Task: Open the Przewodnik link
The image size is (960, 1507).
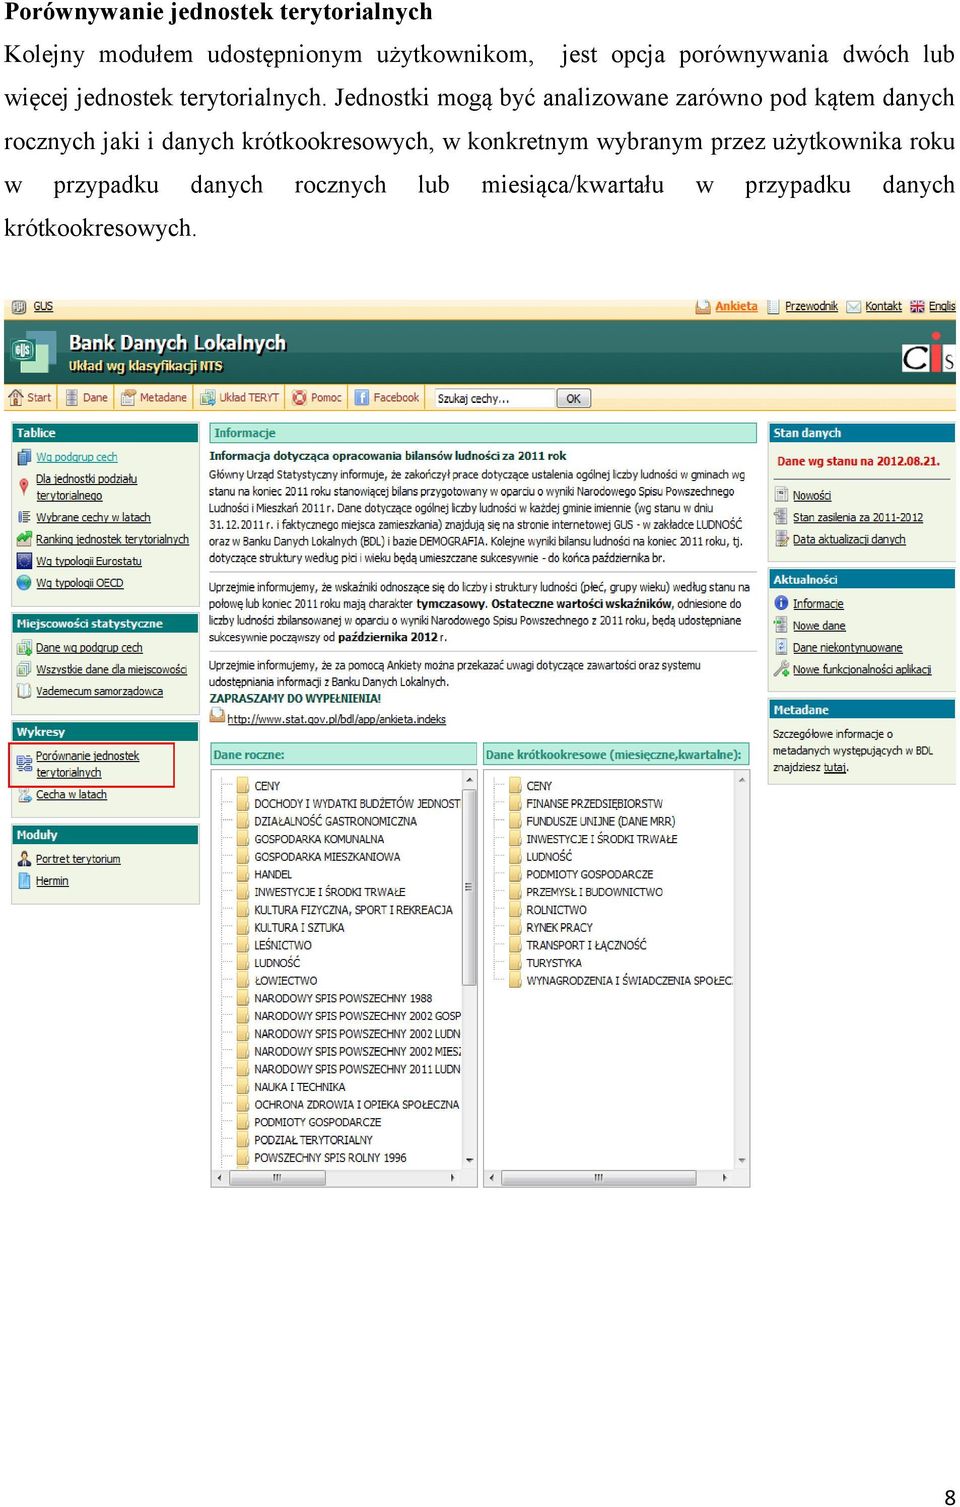Action: click(811, 306)
